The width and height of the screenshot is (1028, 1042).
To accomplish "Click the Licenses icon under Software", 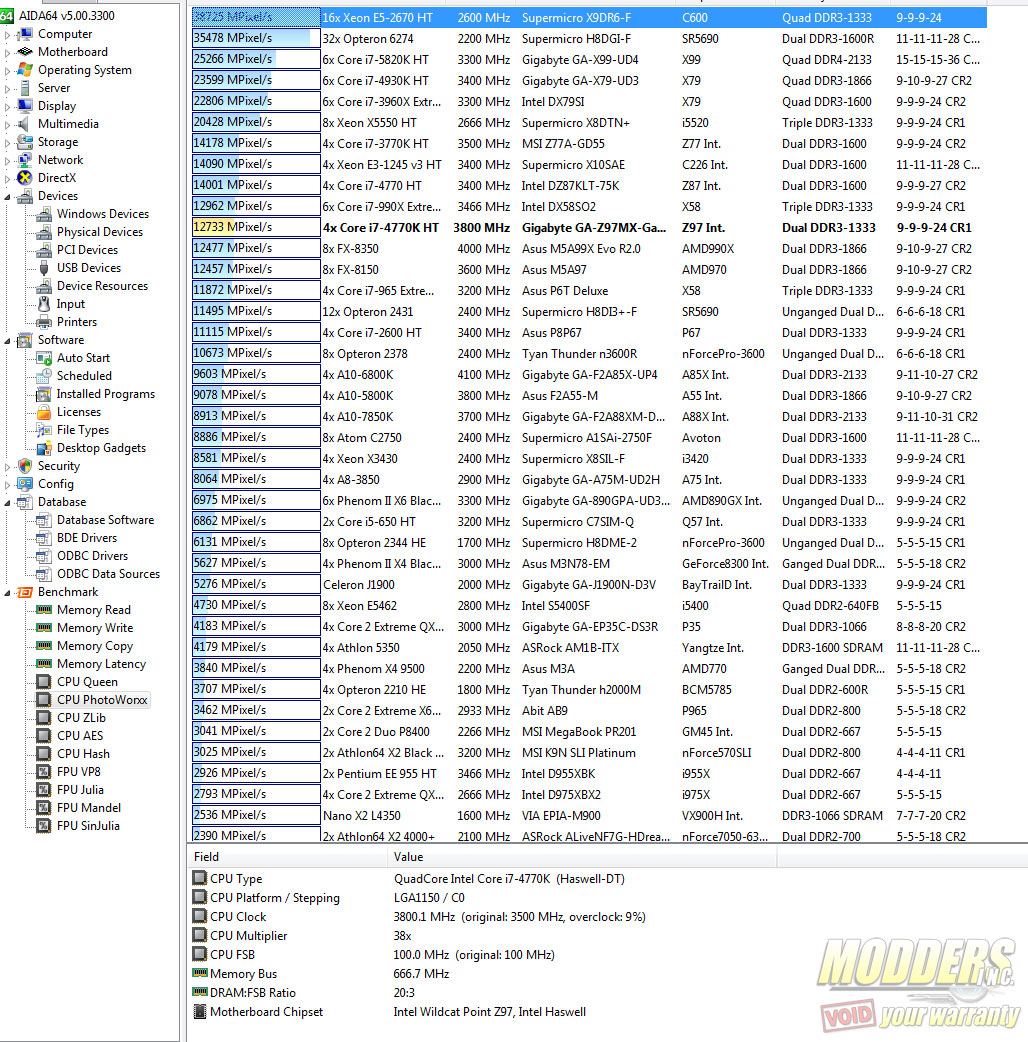I will point(44,412).
